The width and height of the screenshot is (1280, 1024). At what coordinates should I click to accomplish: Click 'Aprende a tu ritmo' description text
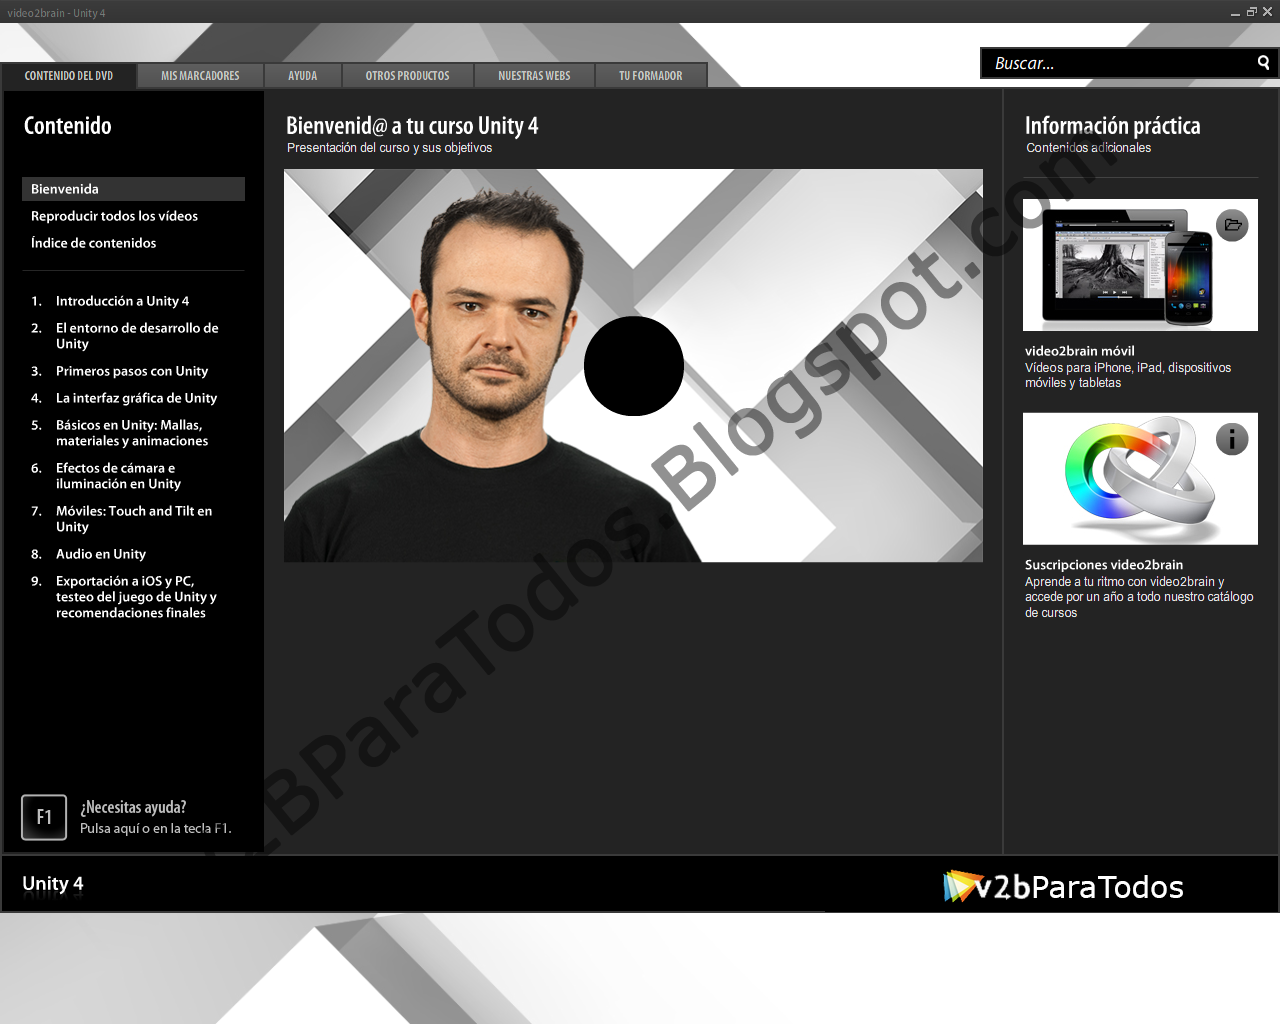pyautogui.click(x=1139, y=597)
